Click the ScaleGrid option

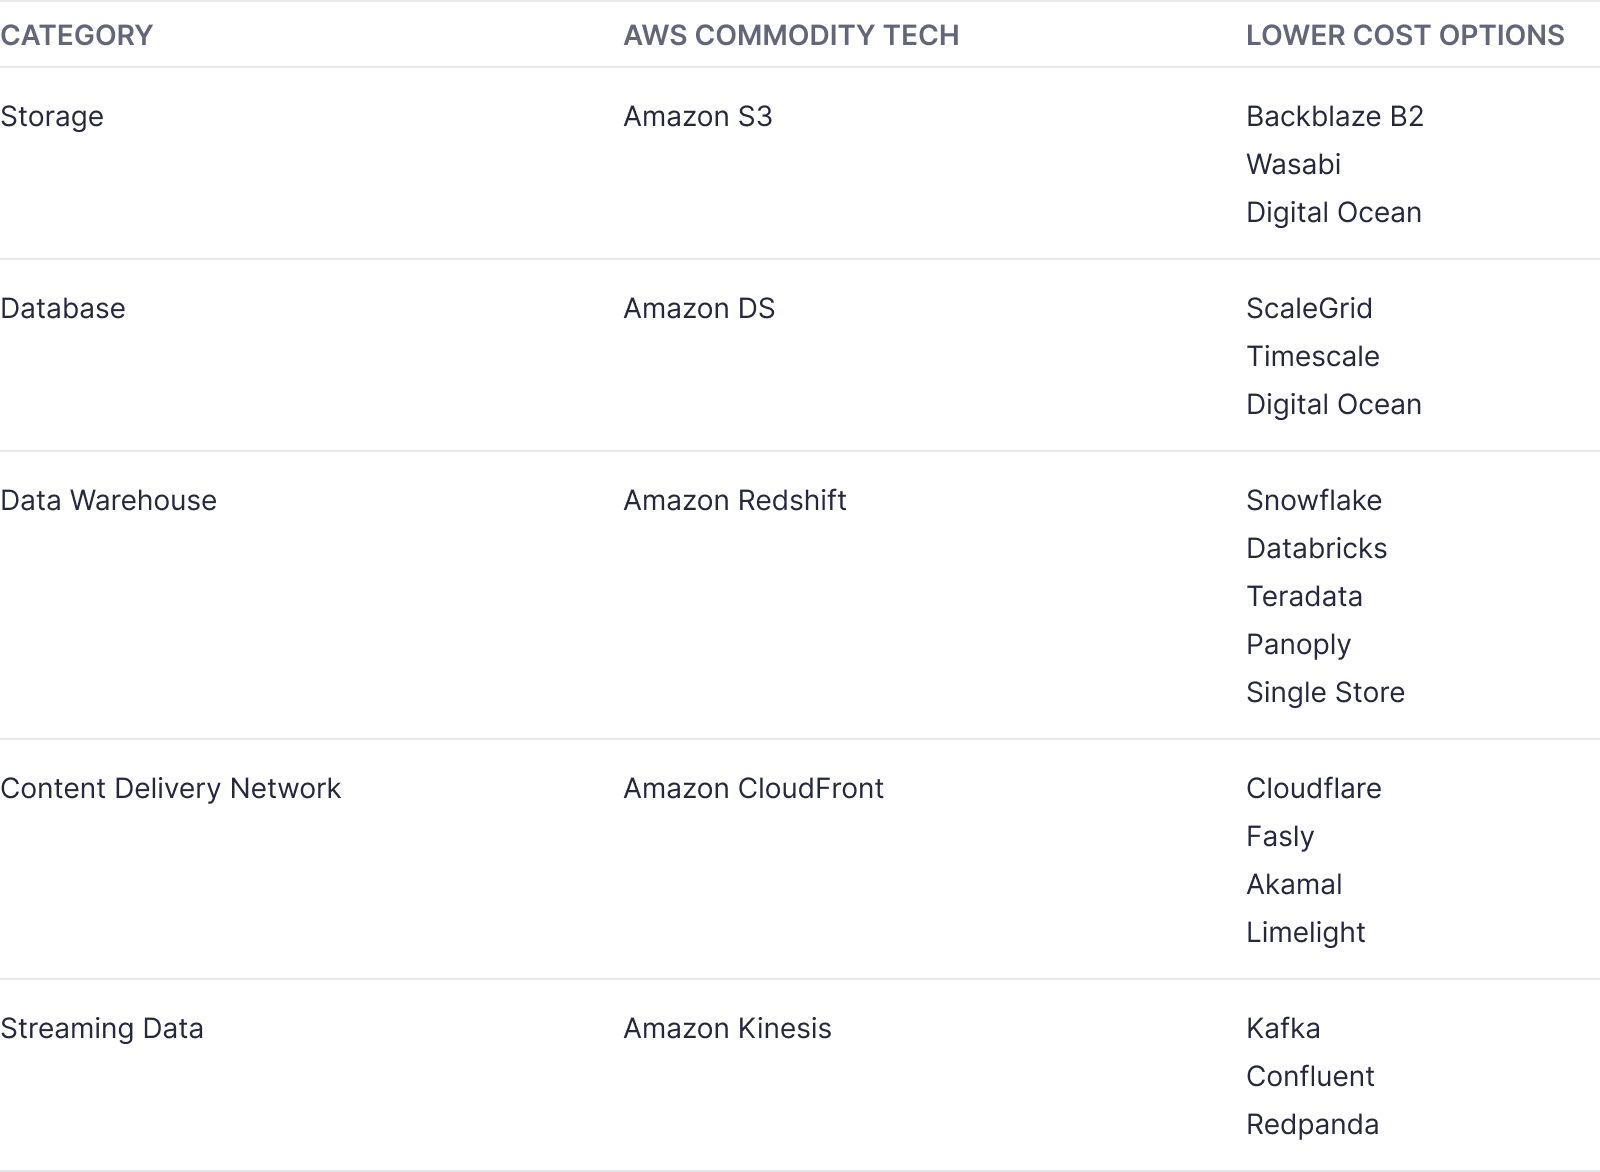(x=1309, y=308)
